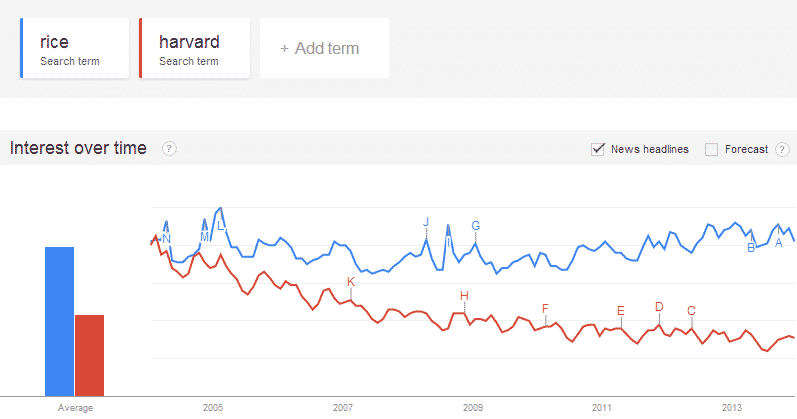This screenshot has width=797, height=419.
Task: Select headline marker E on the chart
Action: pos(621,311)
